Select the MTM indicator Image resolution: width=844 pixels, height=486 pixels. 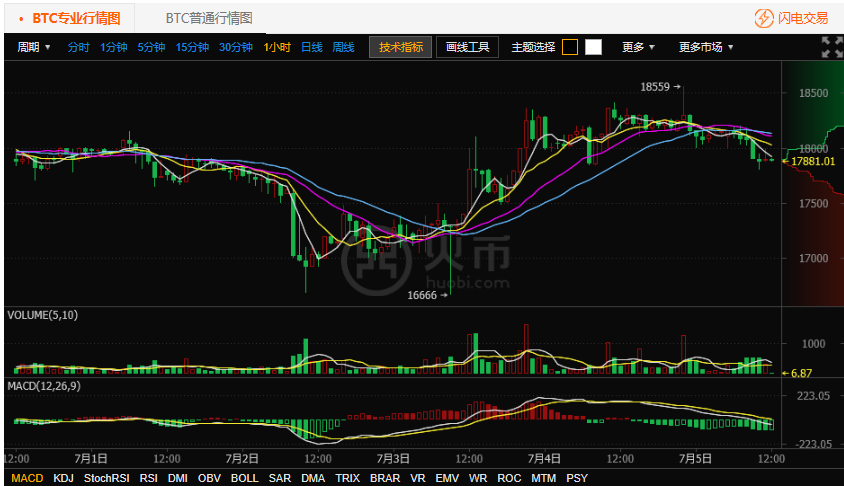[543, 478]
